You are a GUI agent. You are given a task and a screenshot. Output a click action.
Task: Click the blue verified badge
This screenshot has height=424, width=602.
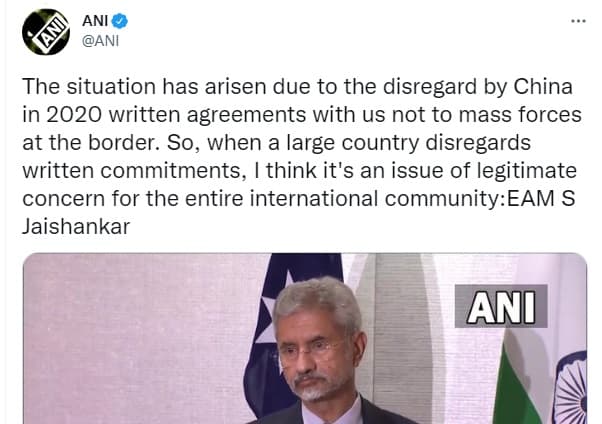[119, 21]
